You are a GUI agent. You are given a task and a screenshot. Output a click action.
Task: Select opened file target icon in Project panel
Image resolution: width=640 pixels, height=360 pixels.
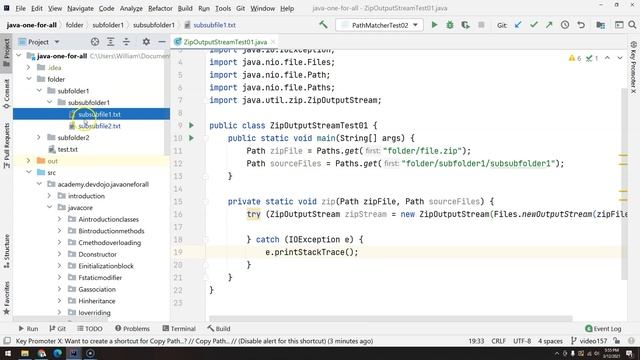pyautogui.click(x=95, y=42)
